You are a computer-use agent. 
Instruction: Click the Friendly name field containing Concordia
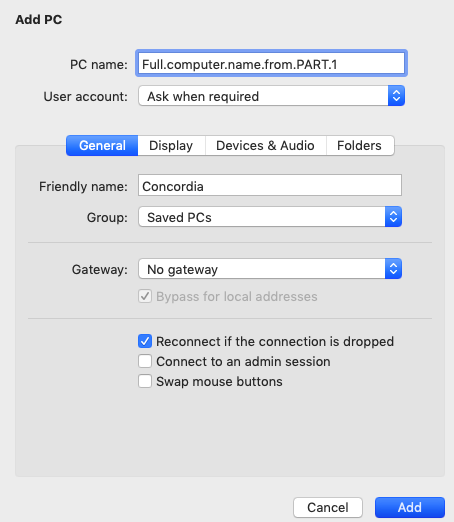(270, 185)
